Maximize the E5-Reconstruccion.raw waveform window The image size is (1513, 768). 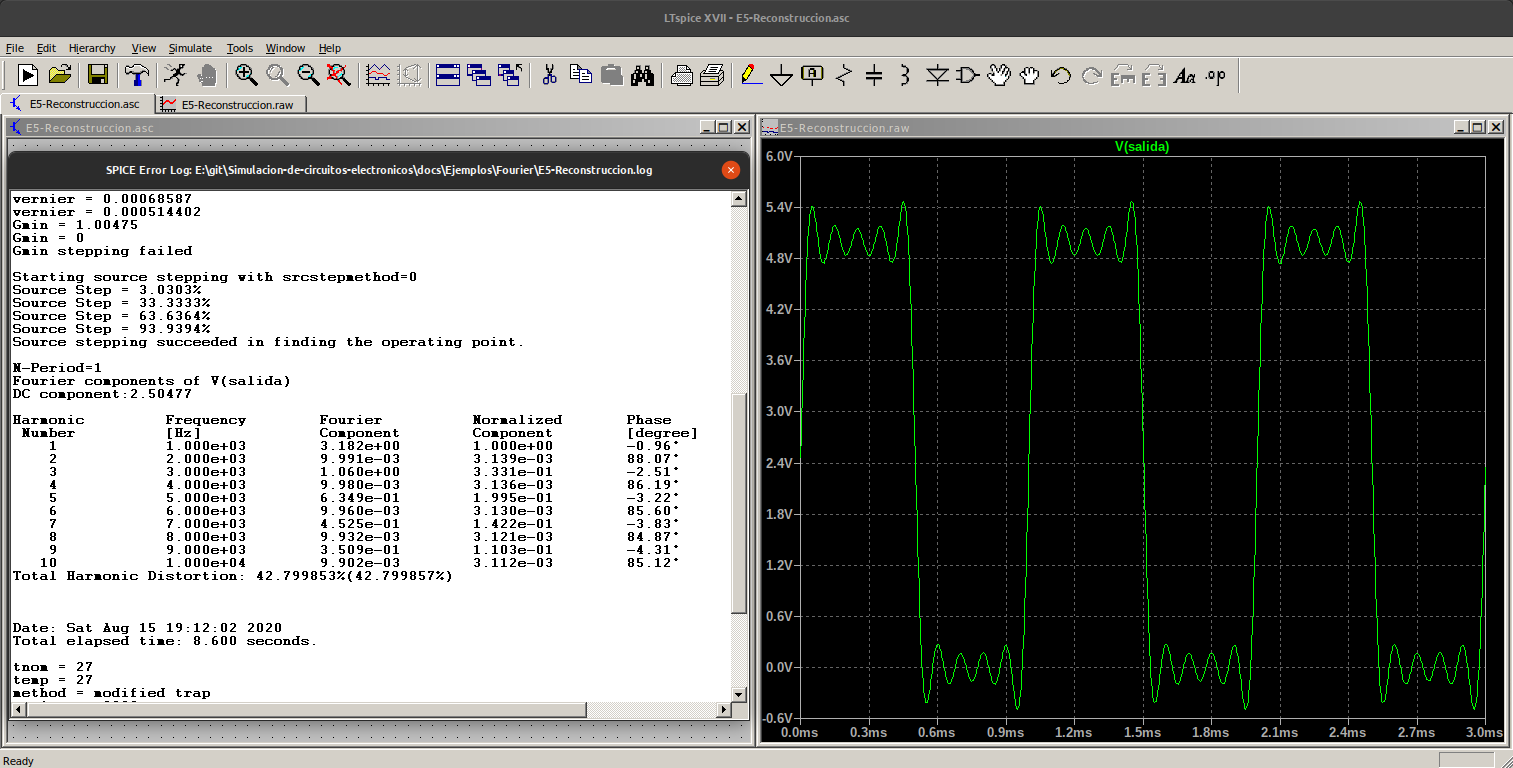pyautogui.click(x=1478, y=127)
